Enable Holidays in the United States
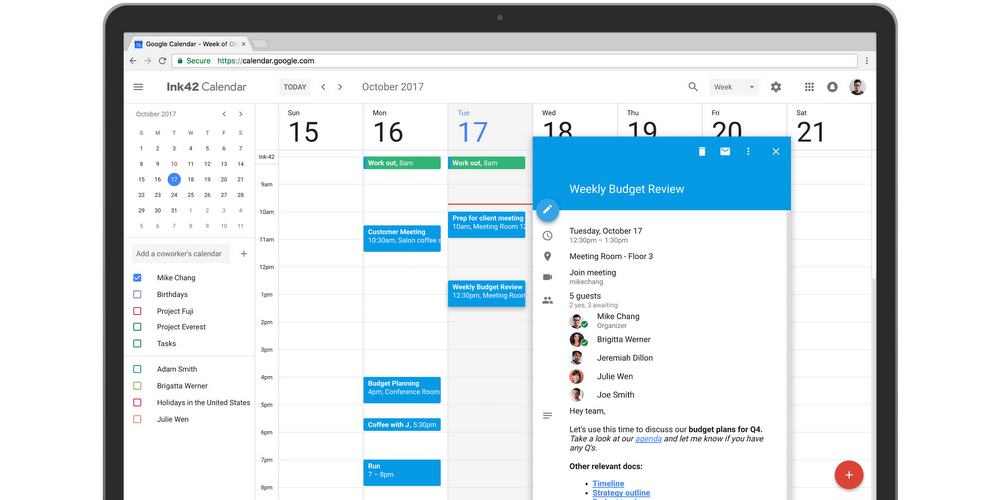The width and height of the screenshot is (1000, 500). (x=137, y=402)
